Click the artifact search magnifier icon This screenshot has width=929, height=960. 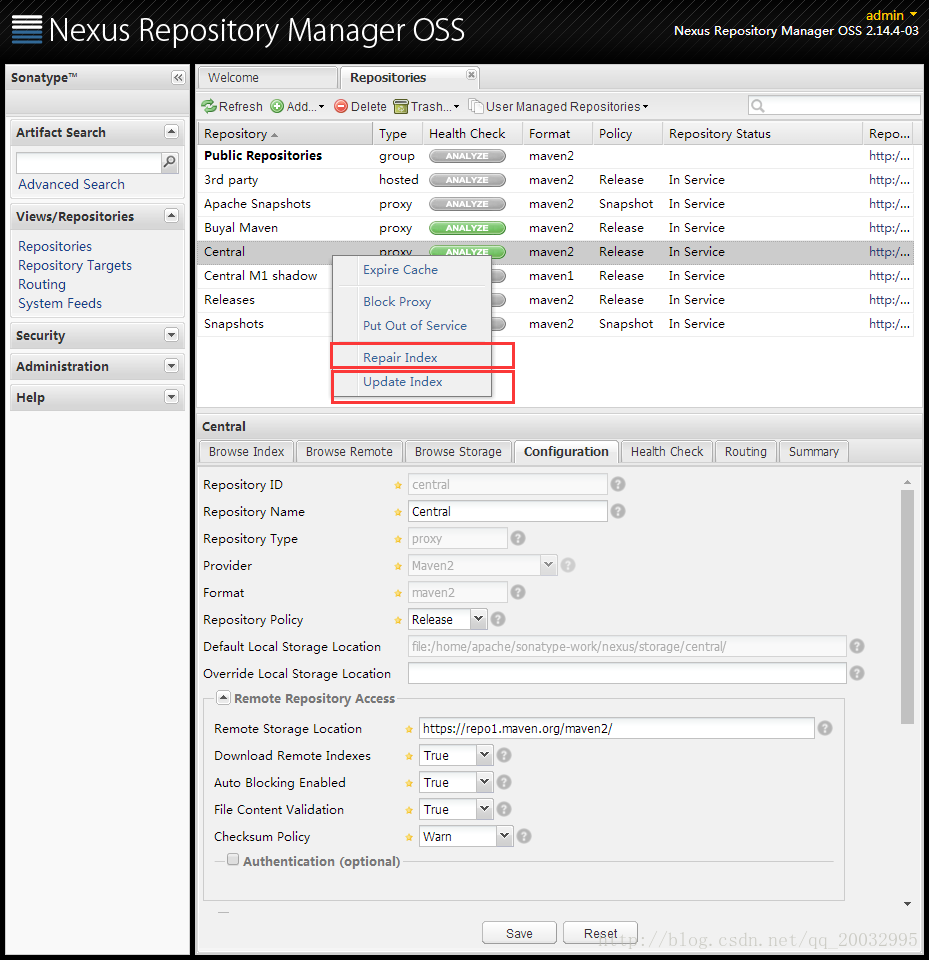point(170,162)
